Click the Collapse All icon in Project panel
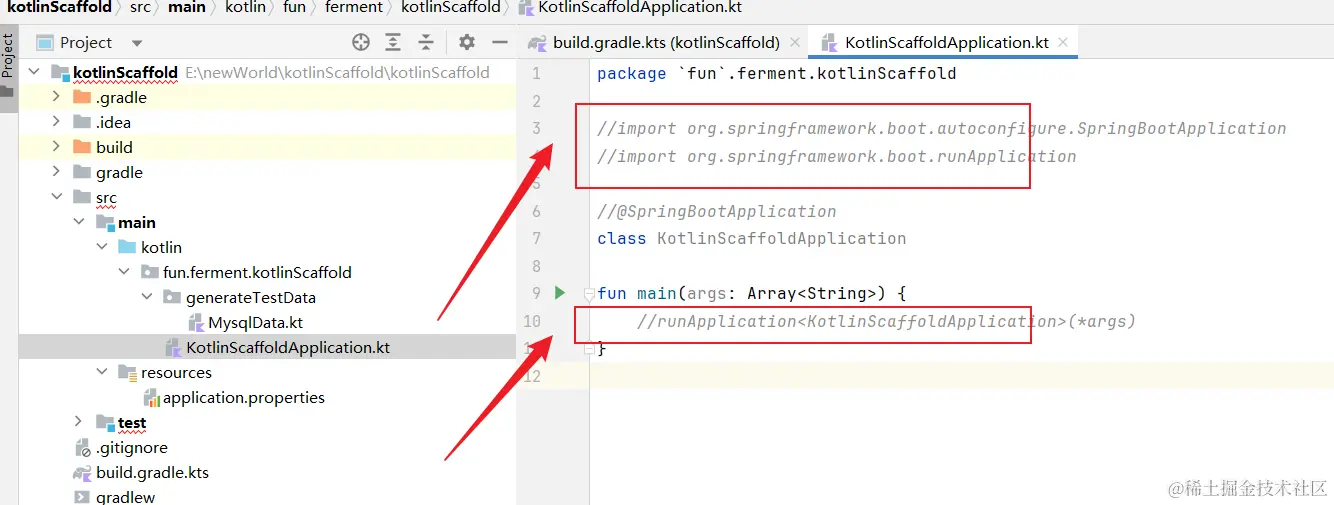Image resolution: width=1334 pixels, height=505 pixels. tap(426, 42)
